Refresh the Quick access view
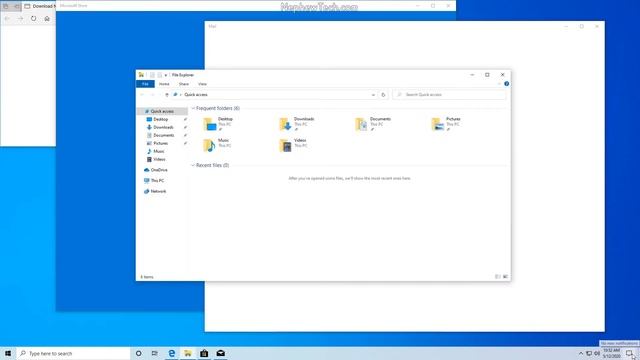The height and width of the screenshot is (360, 640). tap(383, 95)
